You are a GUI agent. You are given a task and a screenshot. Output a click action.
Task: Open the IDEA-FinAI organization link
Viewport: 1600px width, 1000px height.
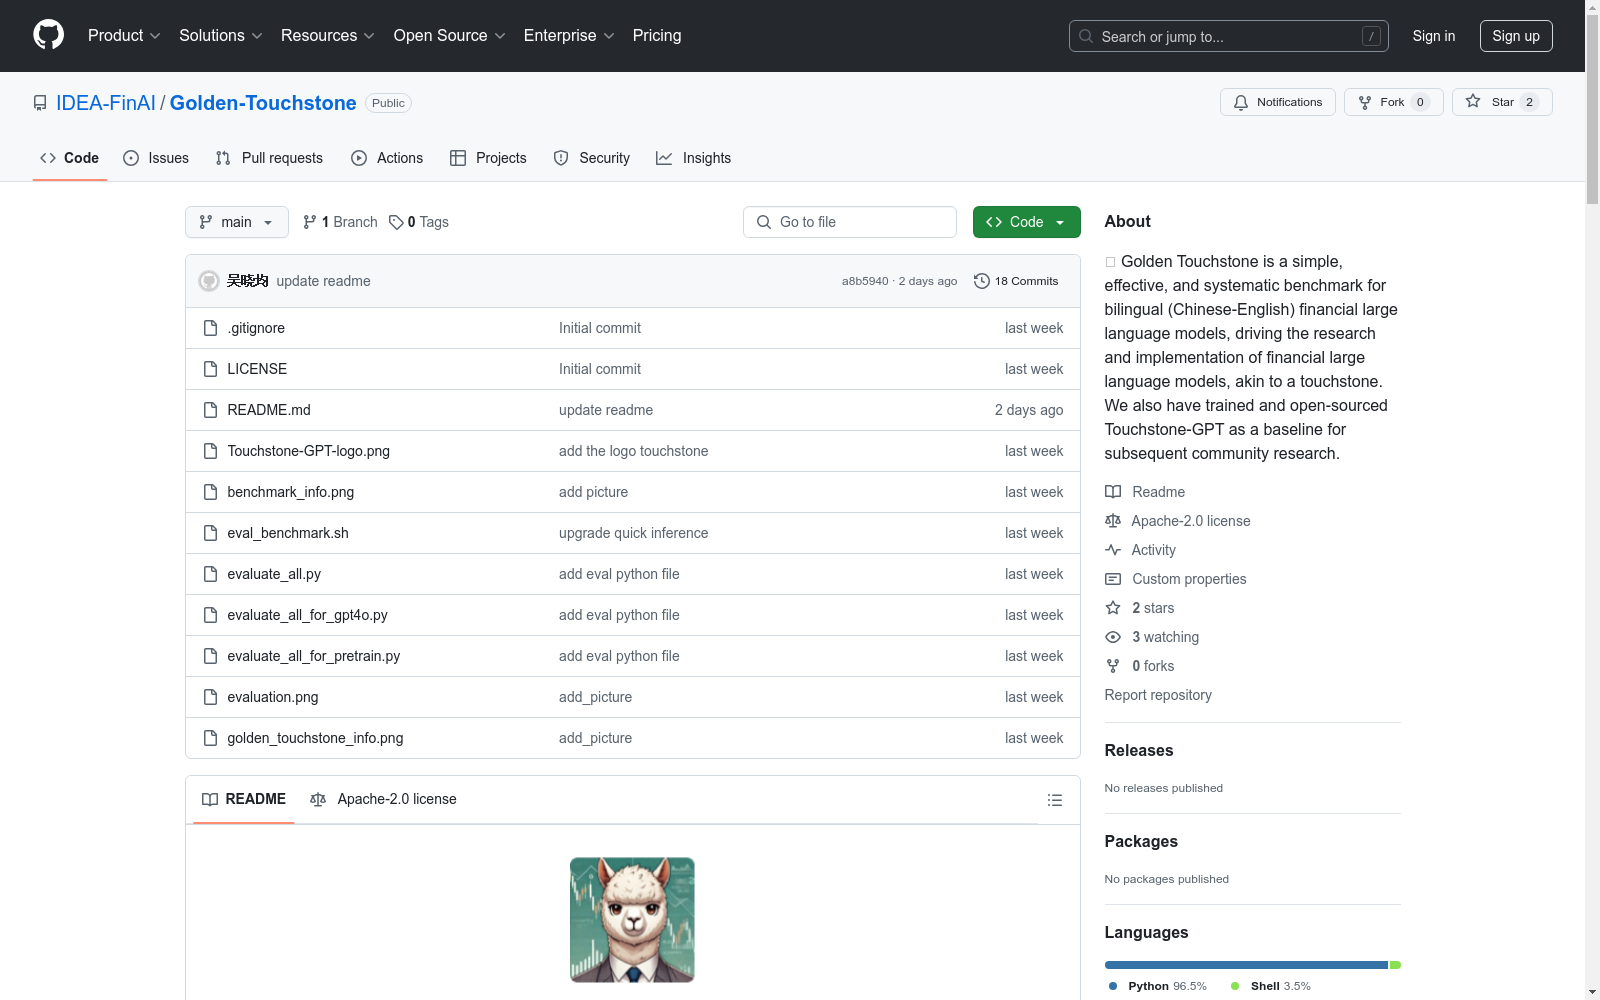click(x=106, y=103)
